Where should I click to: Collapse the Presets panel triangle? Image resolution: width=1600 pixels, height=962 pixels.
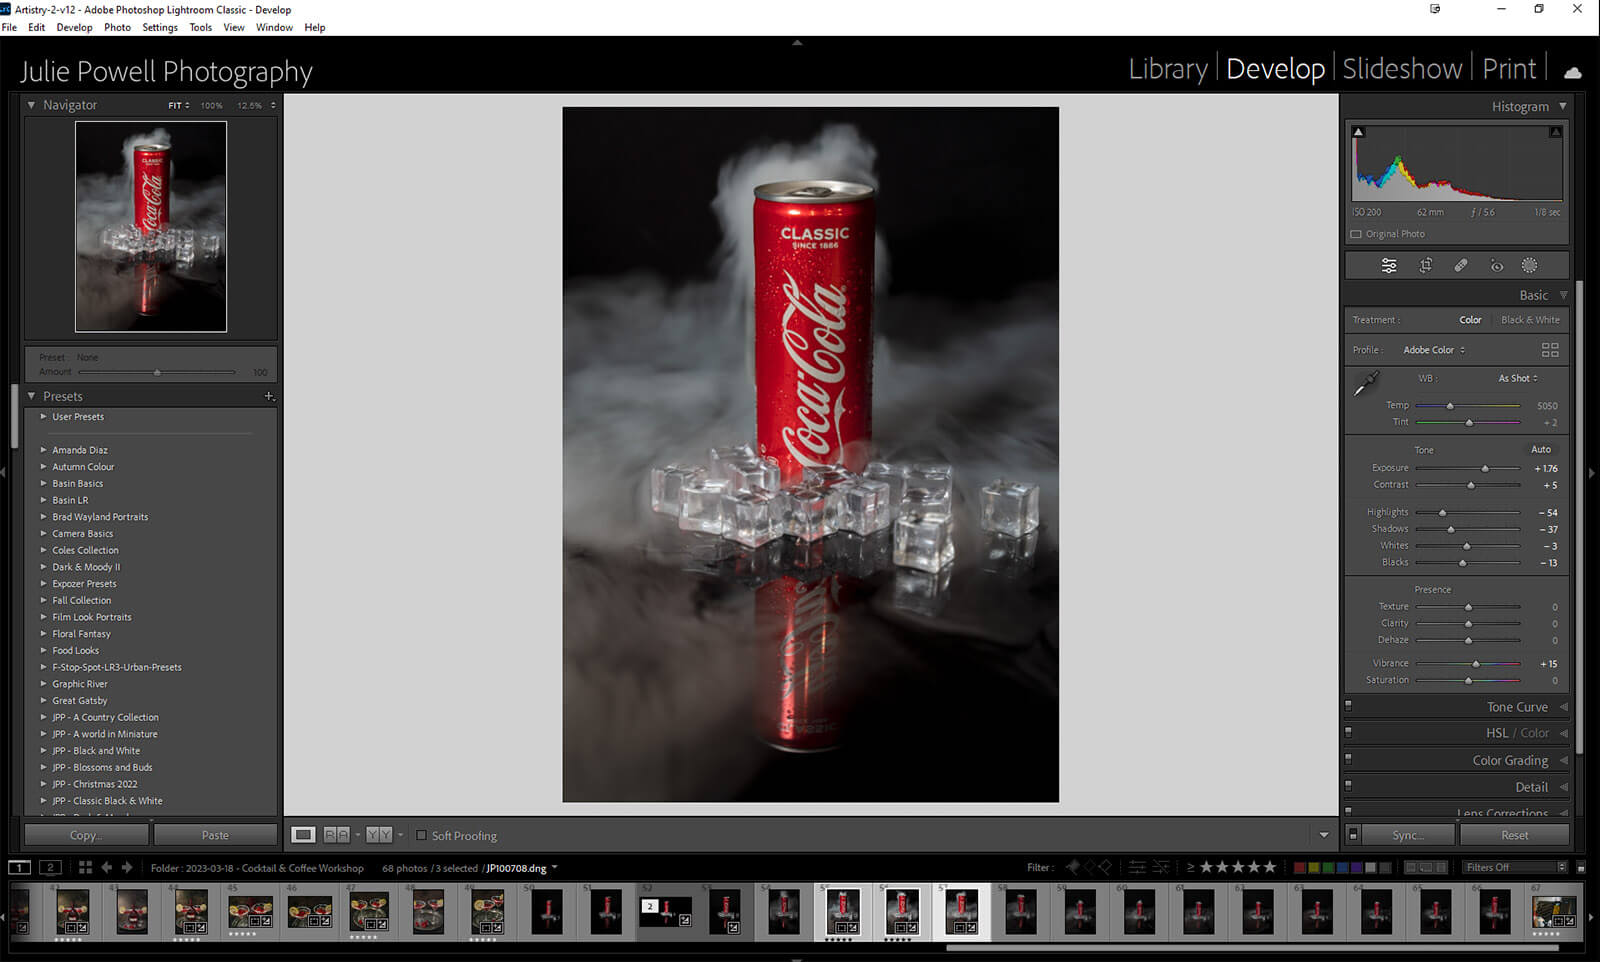[31, 397]
